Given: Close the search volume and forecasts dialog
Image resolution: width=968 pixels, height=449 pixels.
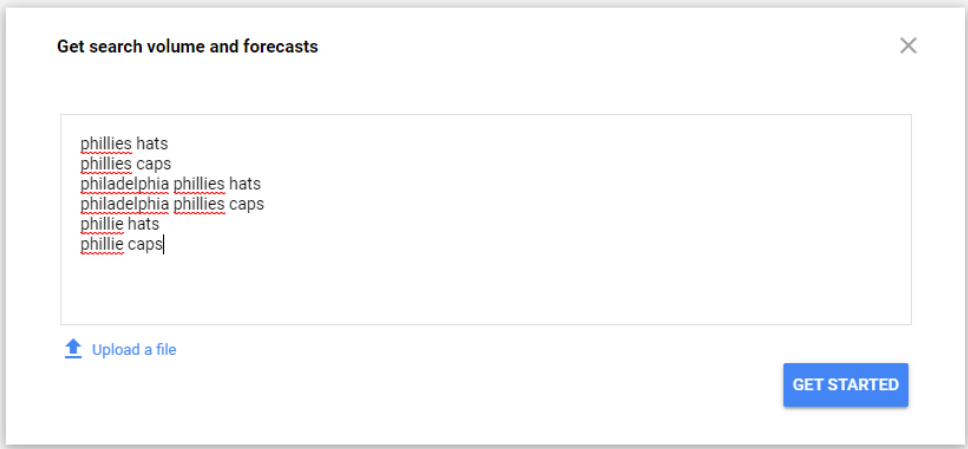Looking at the screenshot, I should 908,45.
